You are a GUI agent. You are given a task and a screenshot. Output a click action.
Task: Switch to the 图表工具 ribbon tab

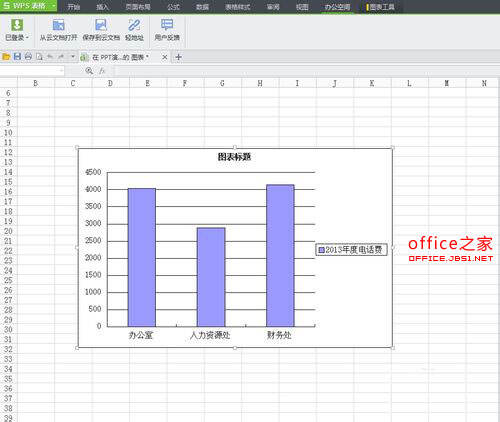click(x=381, y=7)
